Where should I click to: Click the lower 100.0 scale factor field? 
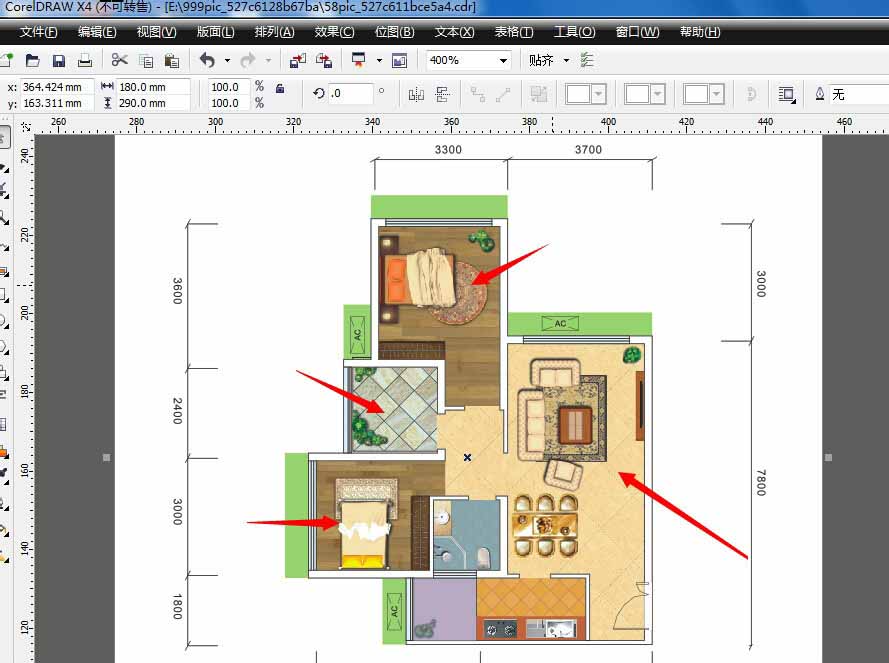click(x=229, y=103)
